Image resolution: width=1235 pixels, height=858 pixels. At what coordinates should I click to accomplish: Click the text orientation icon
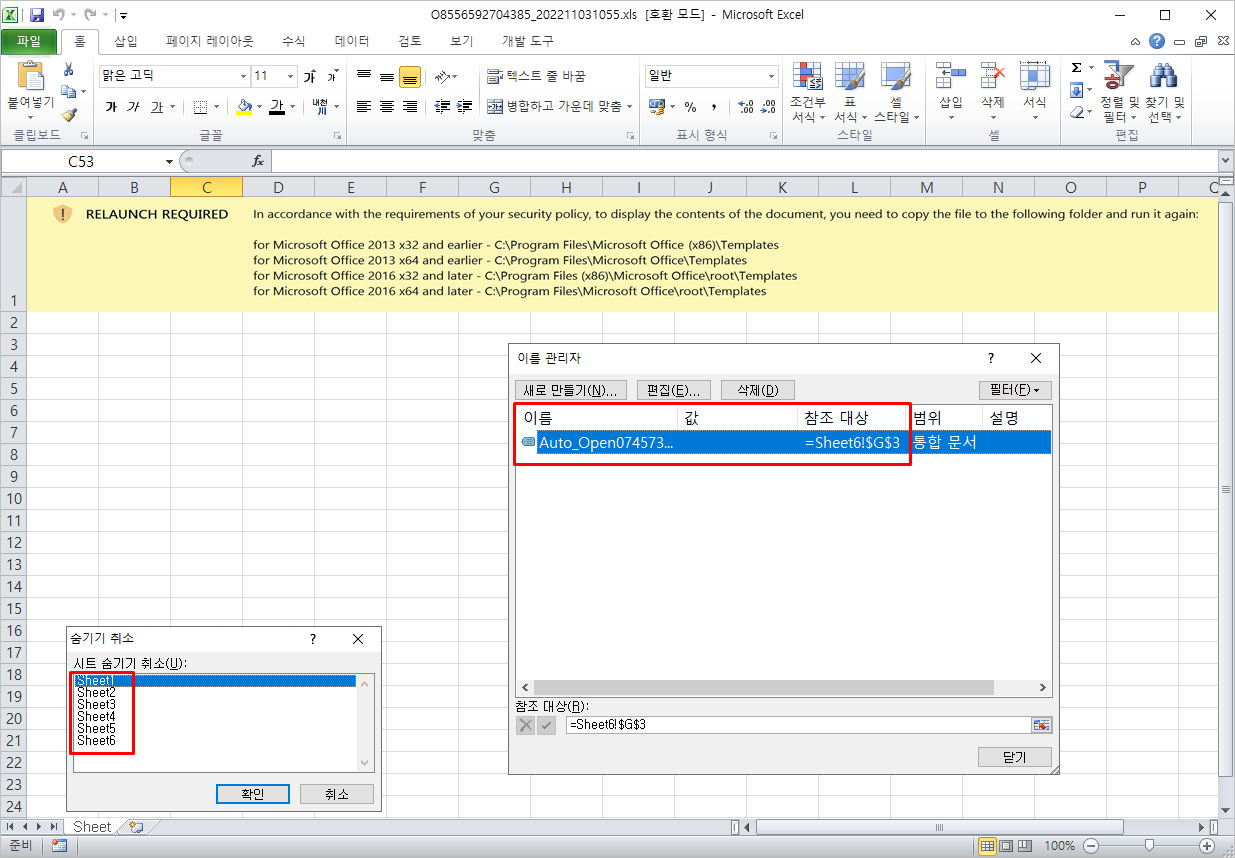click(442, 77)
